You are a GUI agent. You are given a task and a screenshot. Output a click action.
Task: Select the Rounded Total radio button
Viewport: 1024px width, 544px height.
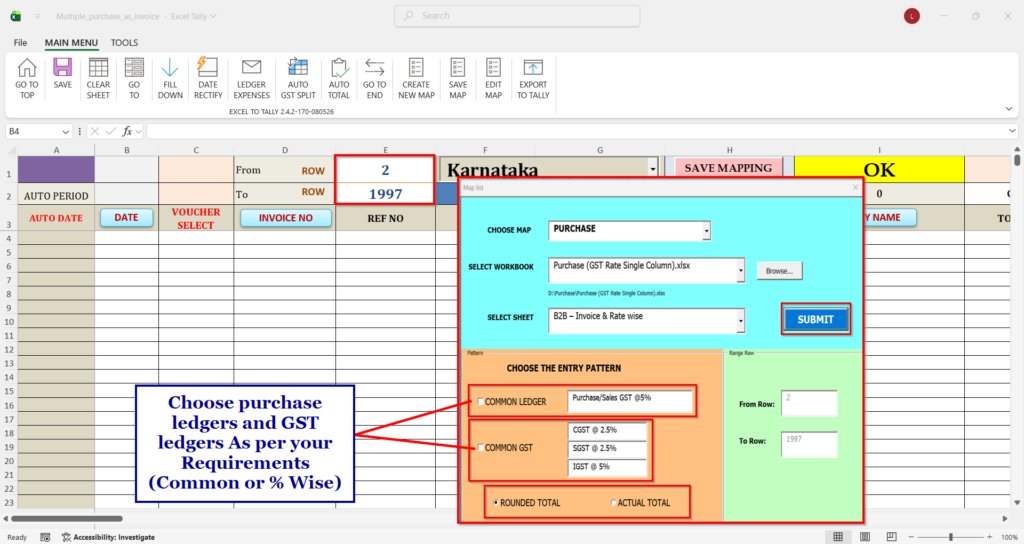(x=496, y=503)
